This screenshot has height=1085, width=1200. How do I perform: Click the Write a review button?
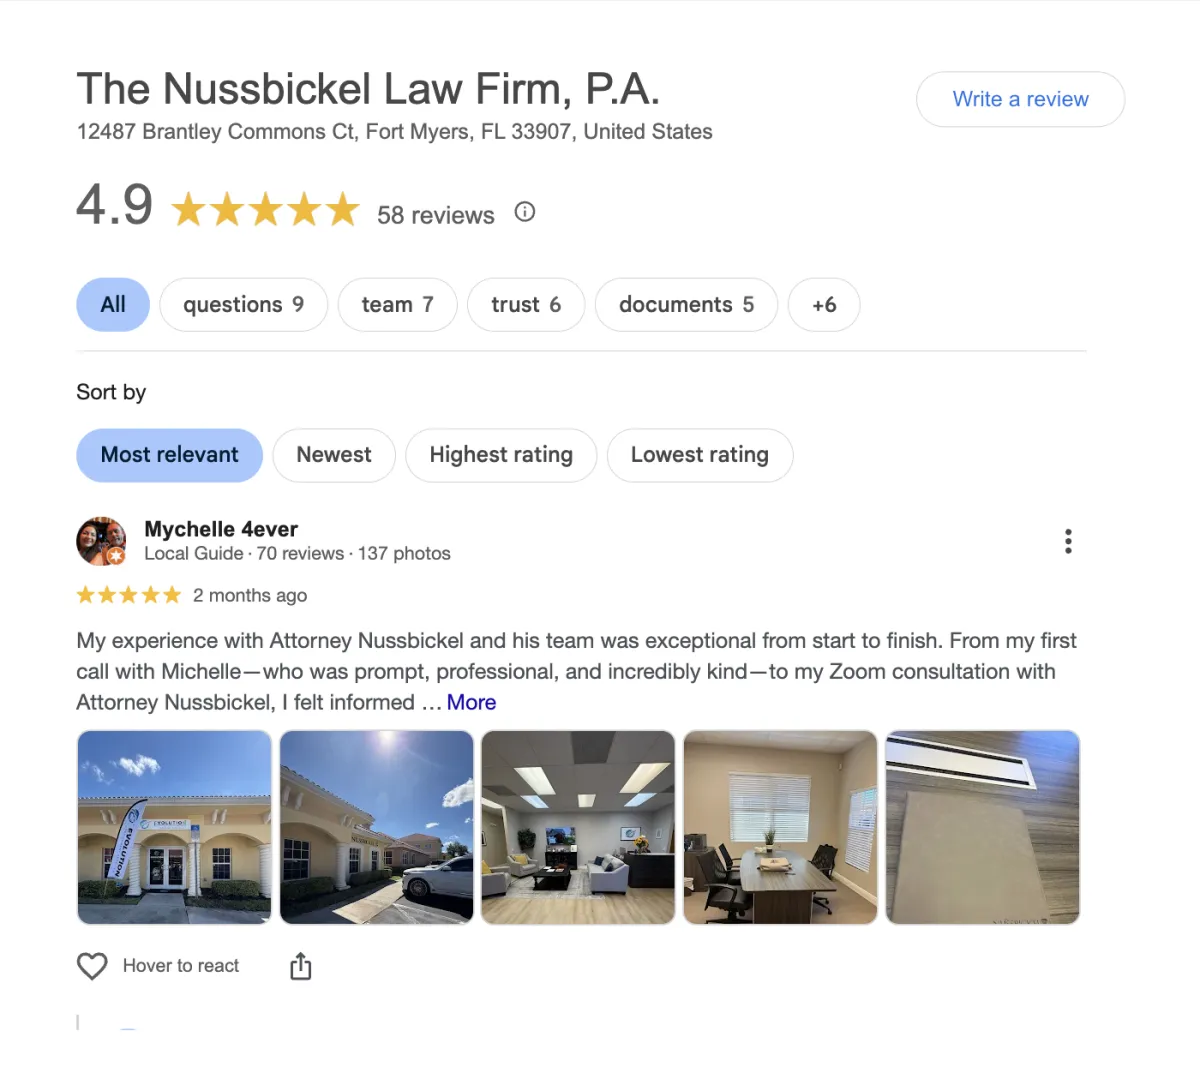pyautogui.click(x=1020, y=99)
